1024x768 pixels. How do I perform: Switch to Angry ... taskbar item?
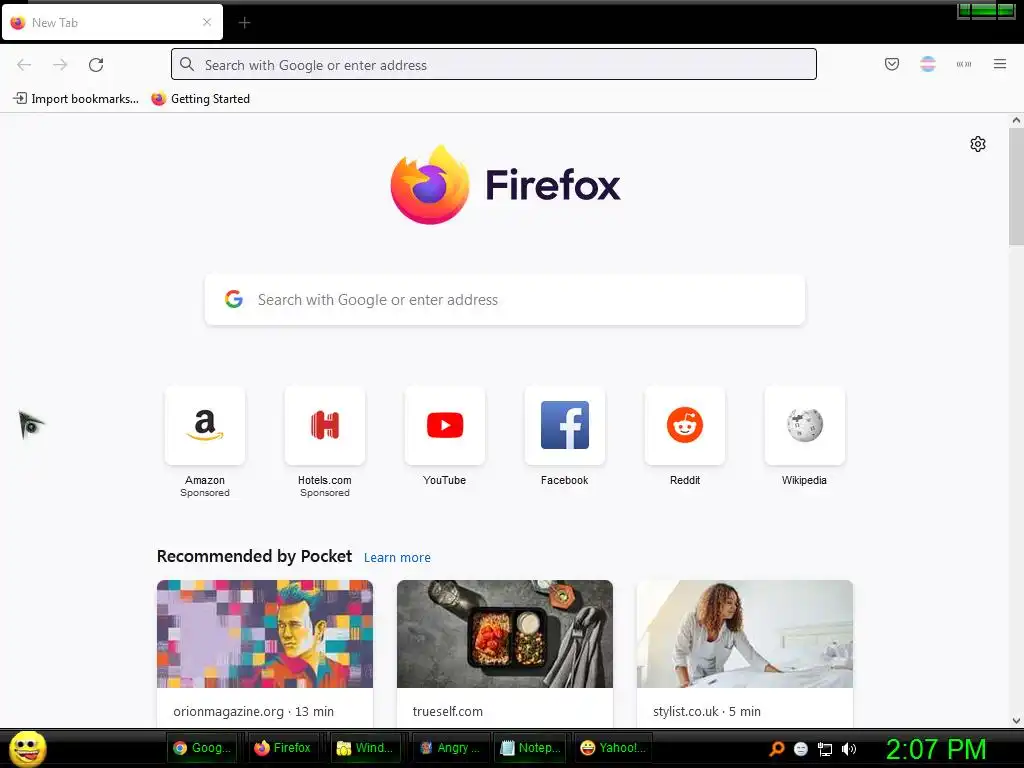450,748
